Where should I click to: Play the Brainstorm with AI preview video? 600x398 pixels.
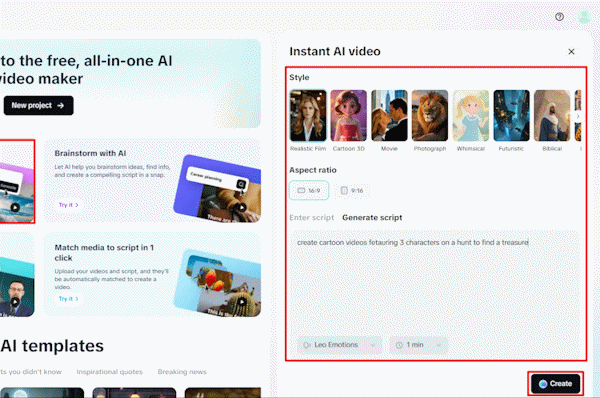[242, 207]
